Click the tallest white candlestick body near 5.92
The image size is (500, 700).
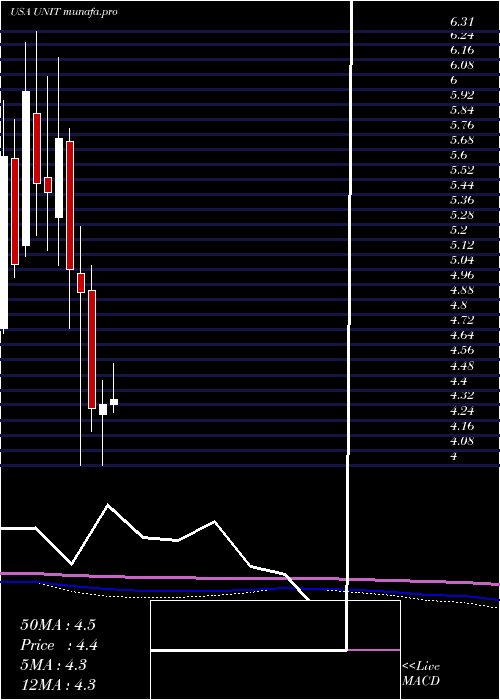26,168
